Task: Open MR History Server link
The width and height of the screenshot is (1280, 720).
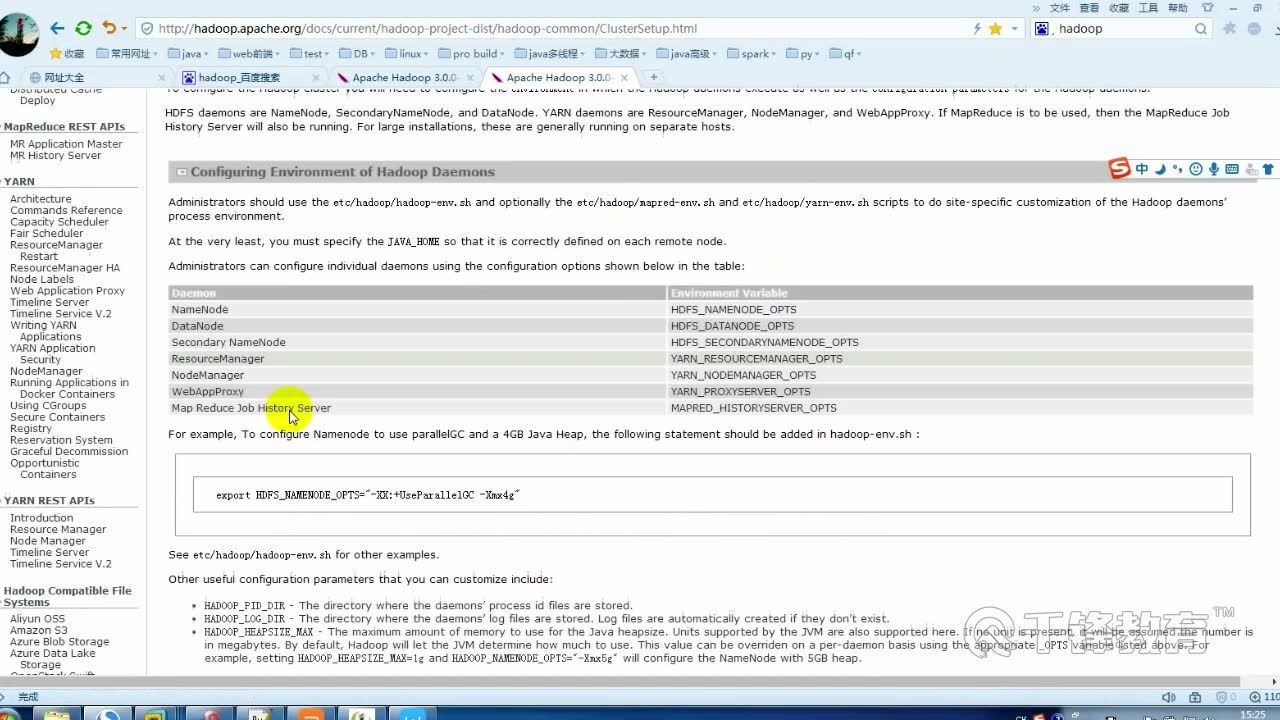Action: pyautogui.click(x=56, y=156)
